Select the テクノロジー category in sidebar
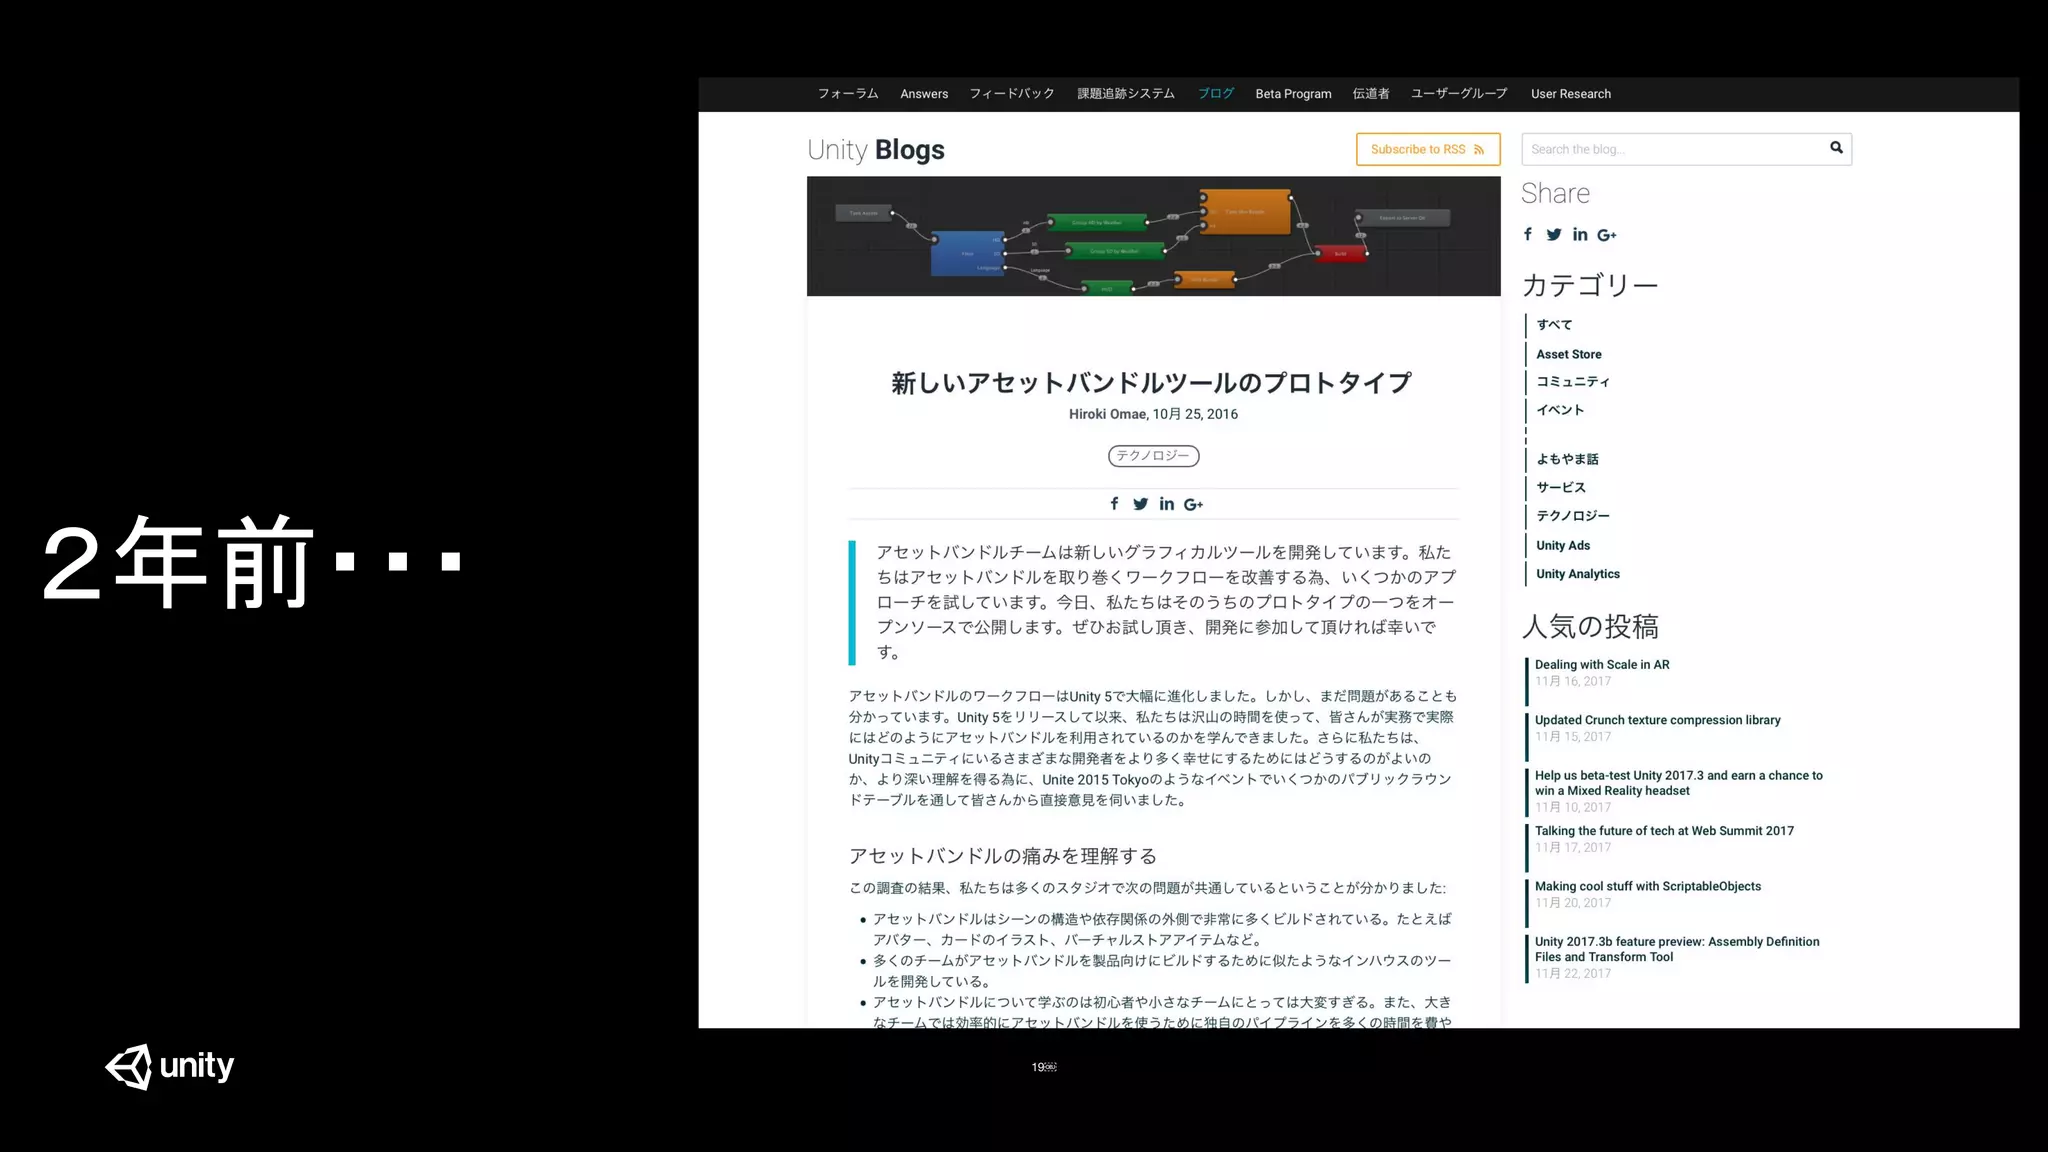This screenshot has width=2048, height=1152. tap(1573, 516)
